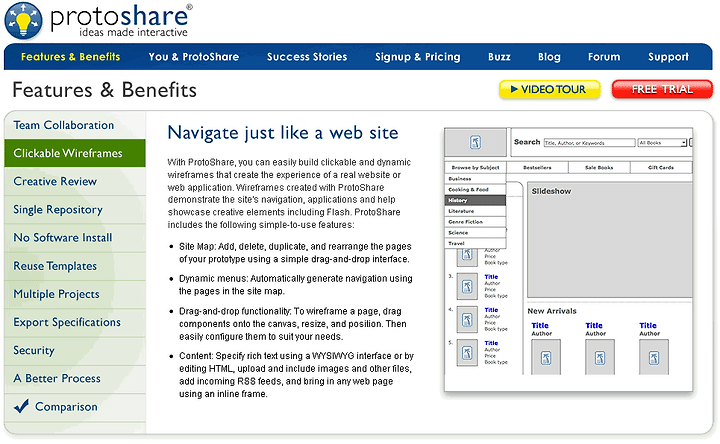Select Multiple Projects in the sidebar
Image resolution: width=720 pixels, height=444 pixels.
[75, 294]
